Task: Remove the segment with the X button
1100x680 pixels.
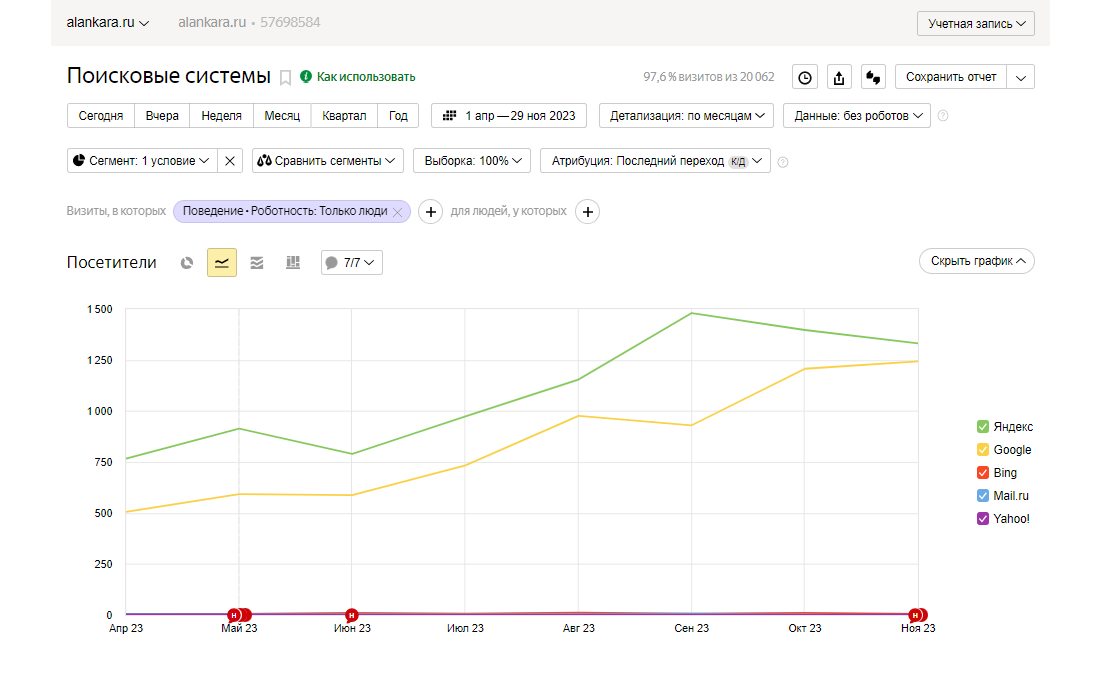Action: coord(229,161)
